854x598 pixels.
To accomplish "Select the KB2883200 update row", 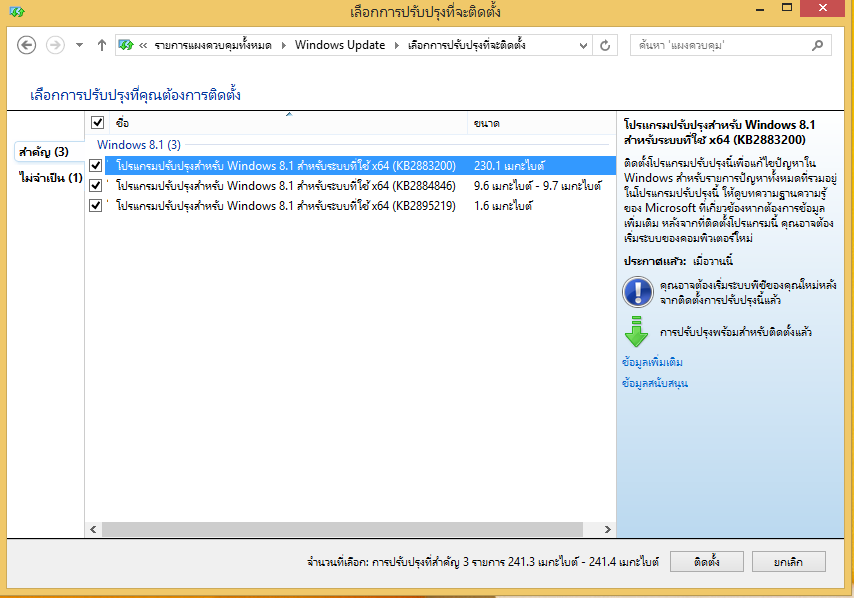I will [360, 166].
